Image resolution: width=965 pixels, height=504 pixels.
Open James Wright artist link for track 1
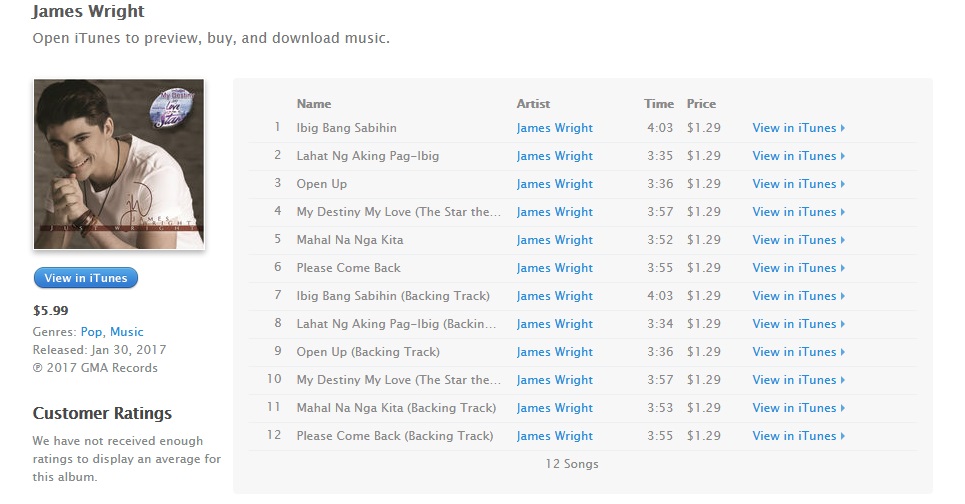pyautogui.click(x=555, y=128)
